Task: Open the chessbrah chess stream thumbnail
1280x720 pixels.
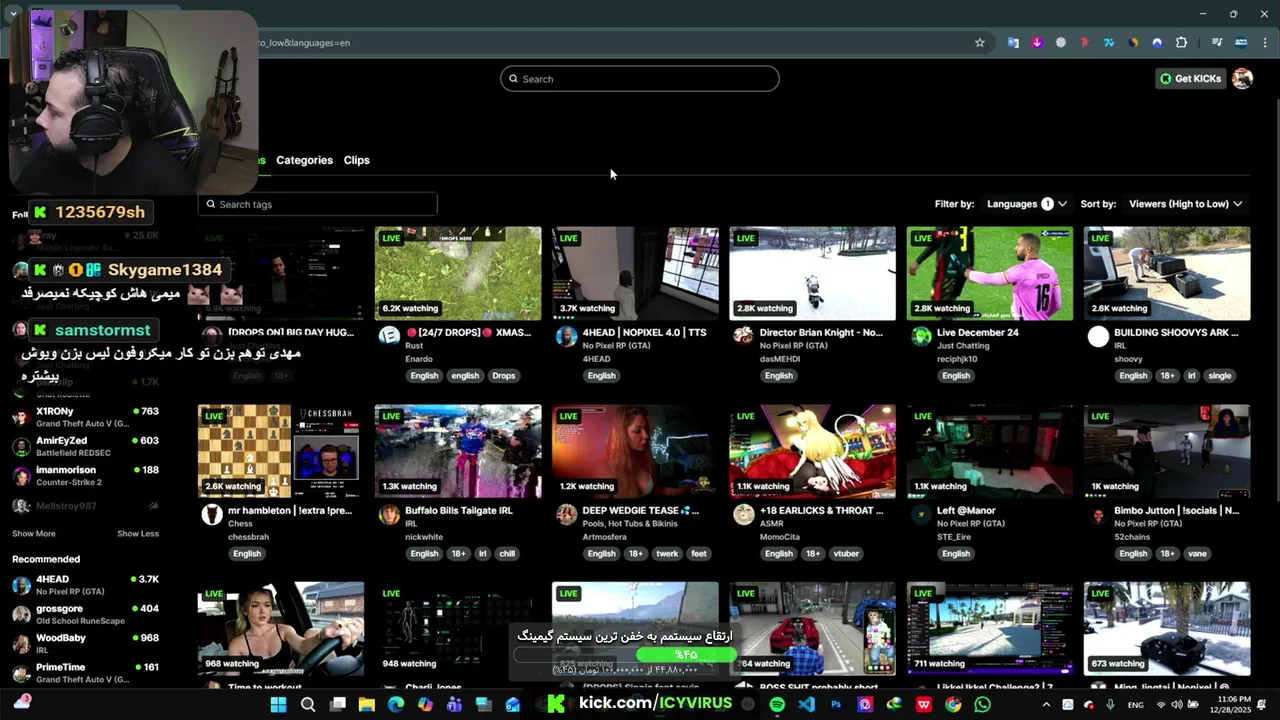Action: pyautogui.click(x=281, y=451)
